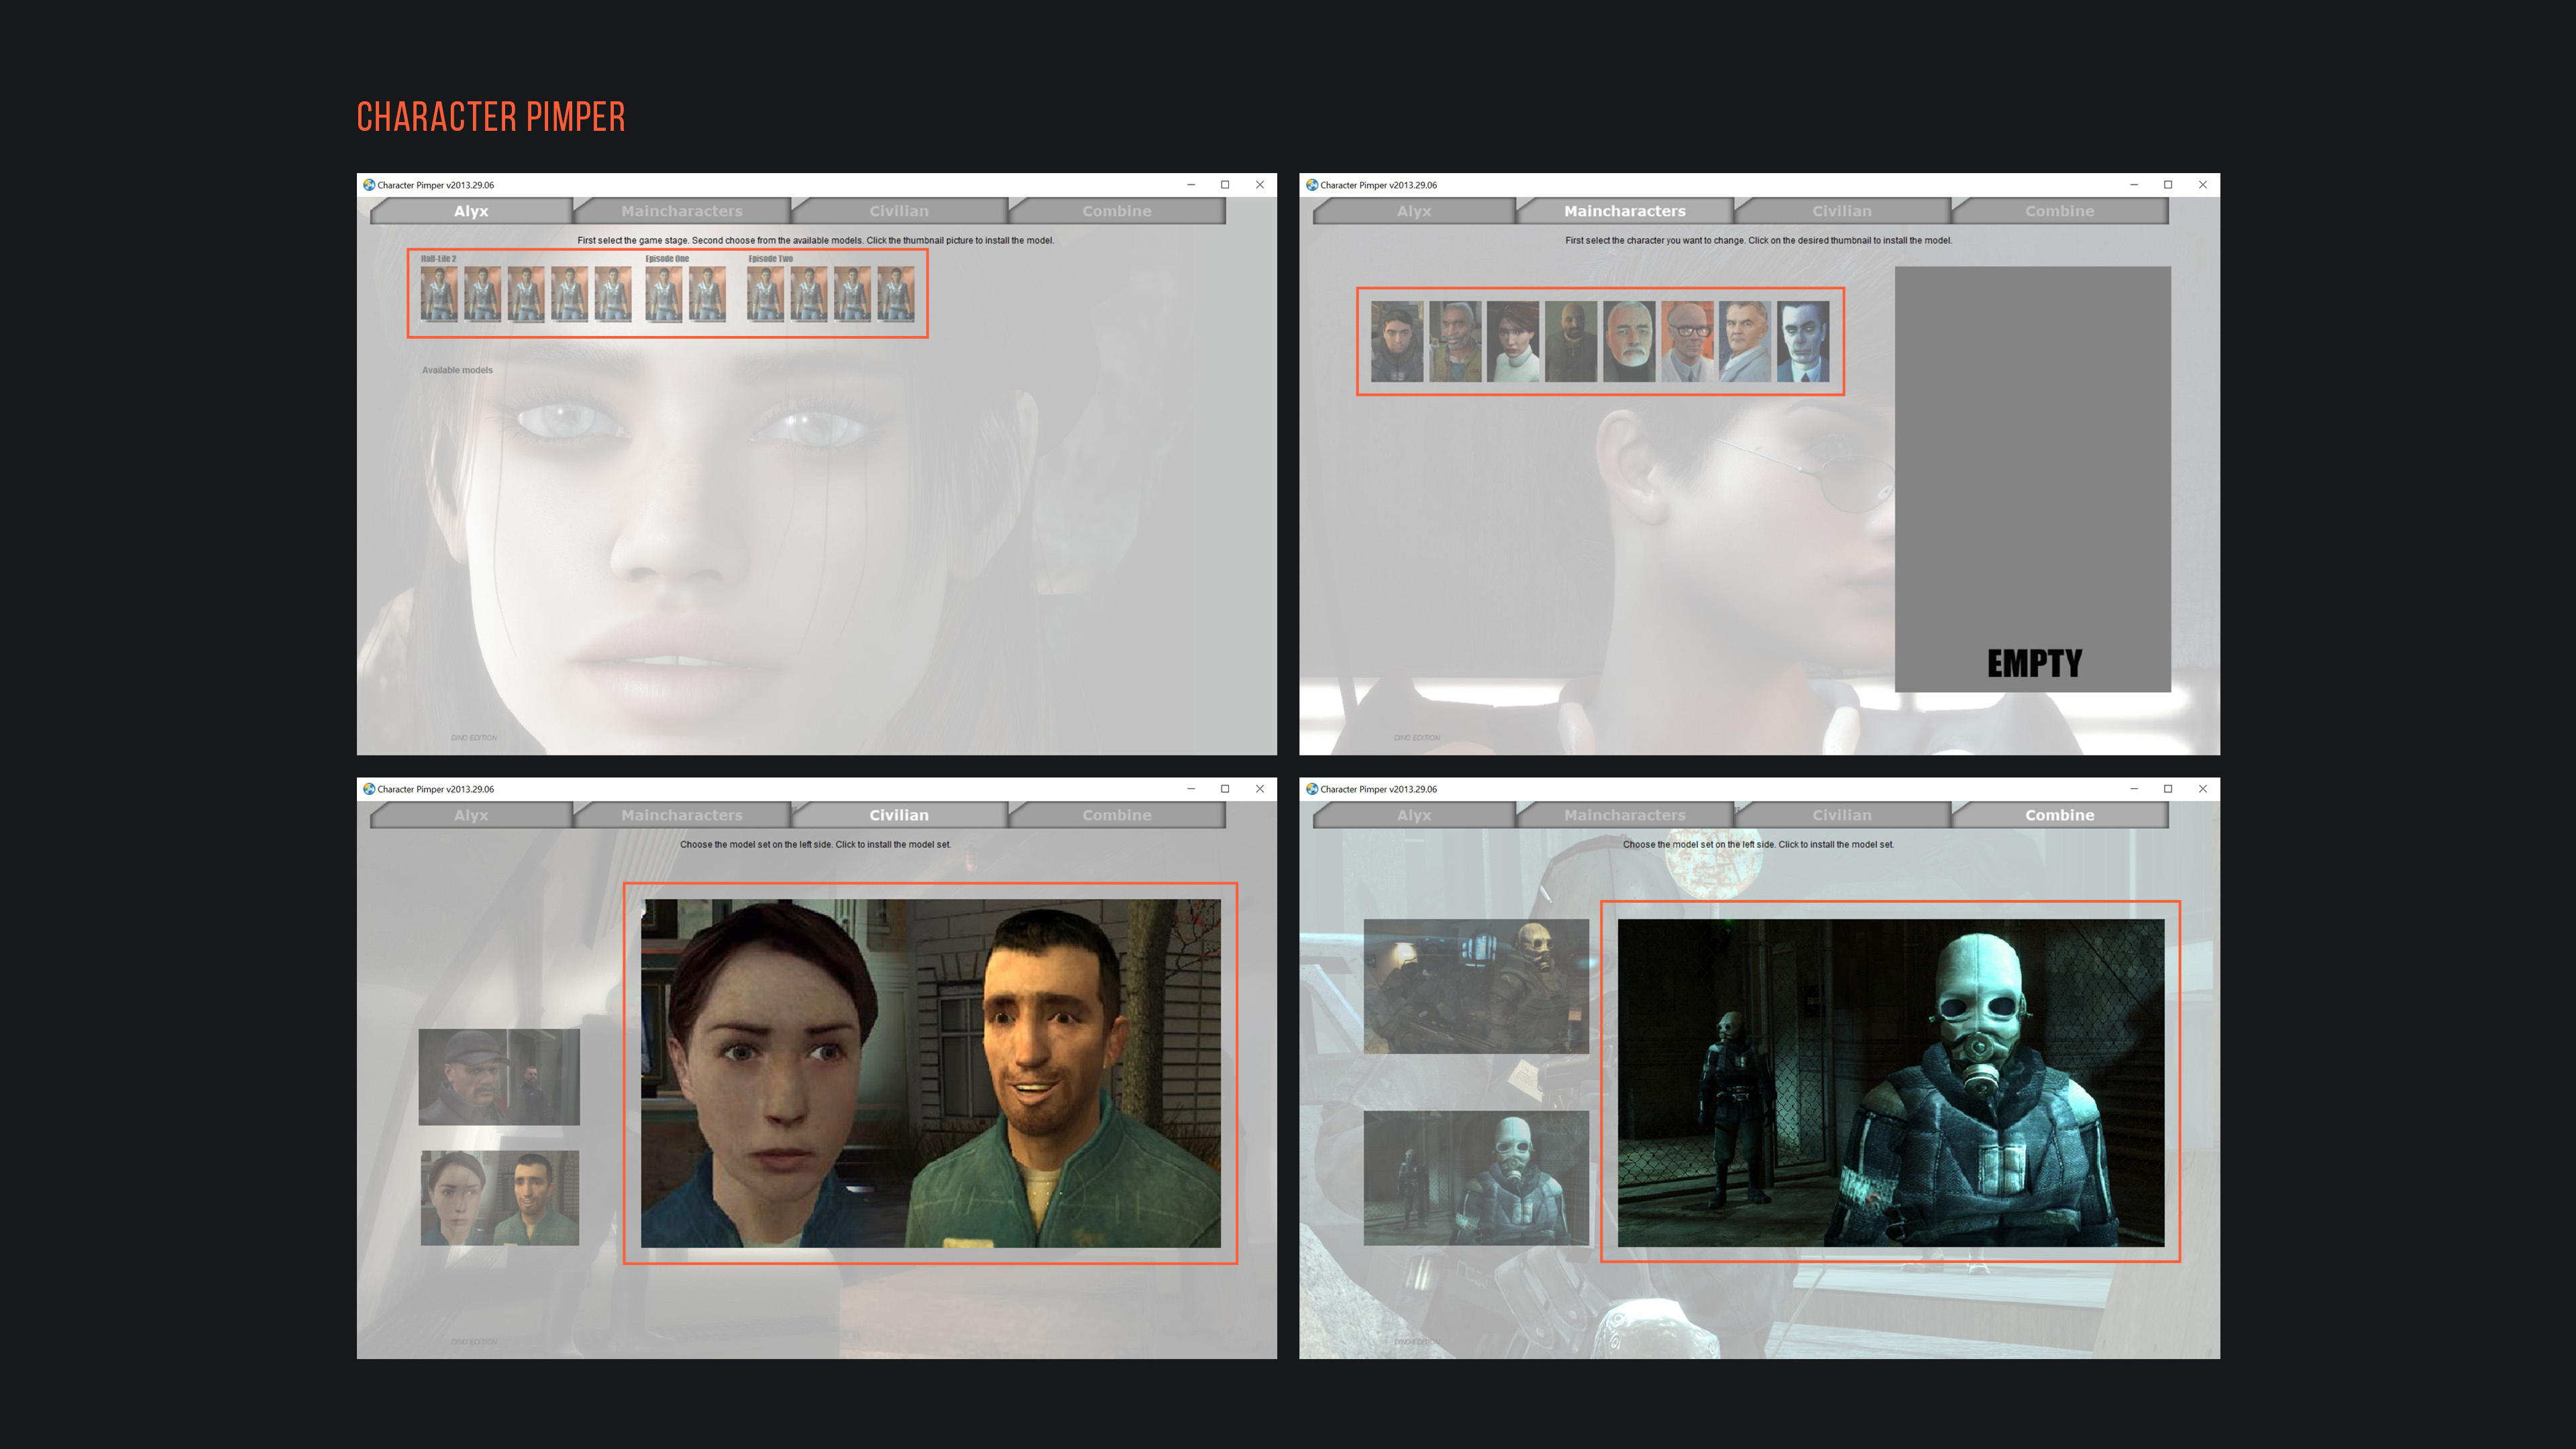Click the "Available models" label
The image size is (2576, 1449).
click(457, 370)
